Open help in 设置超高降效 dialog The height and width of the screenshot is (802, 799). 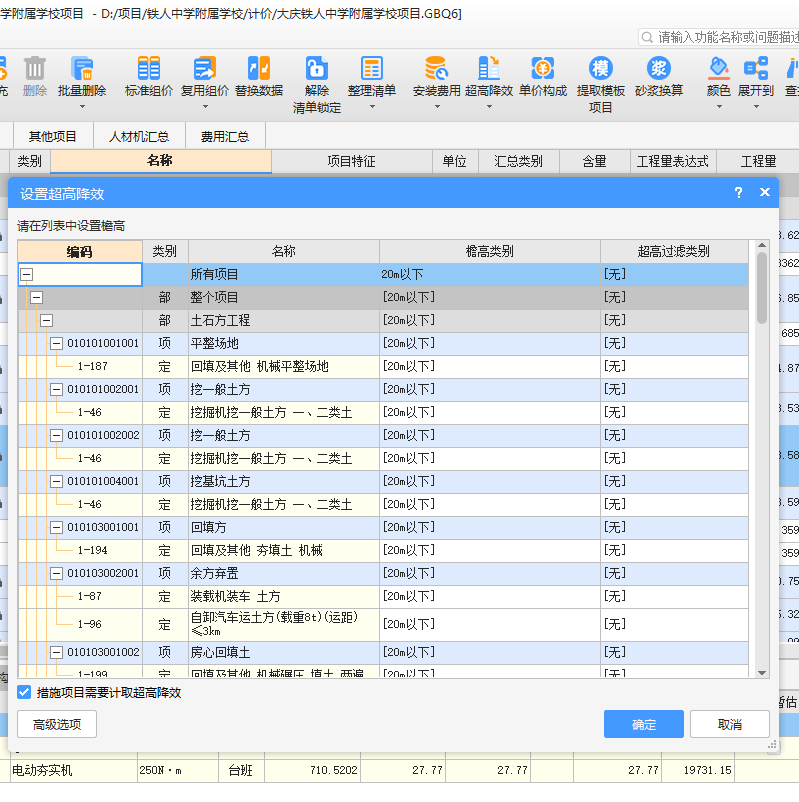[x=738, y=192]
